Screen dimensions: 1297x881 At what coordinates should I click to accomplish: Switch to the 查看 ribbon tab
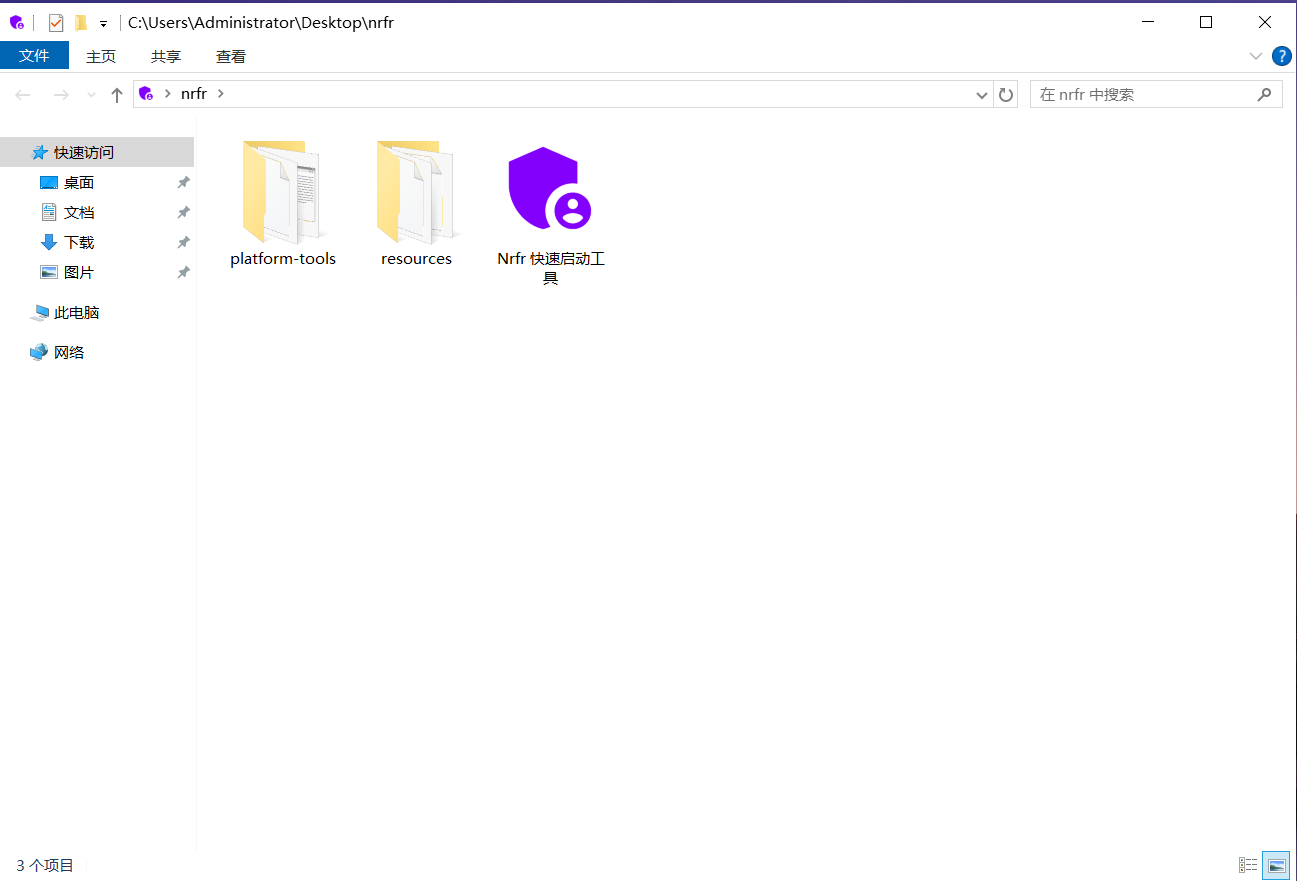[x=231, y=57]
